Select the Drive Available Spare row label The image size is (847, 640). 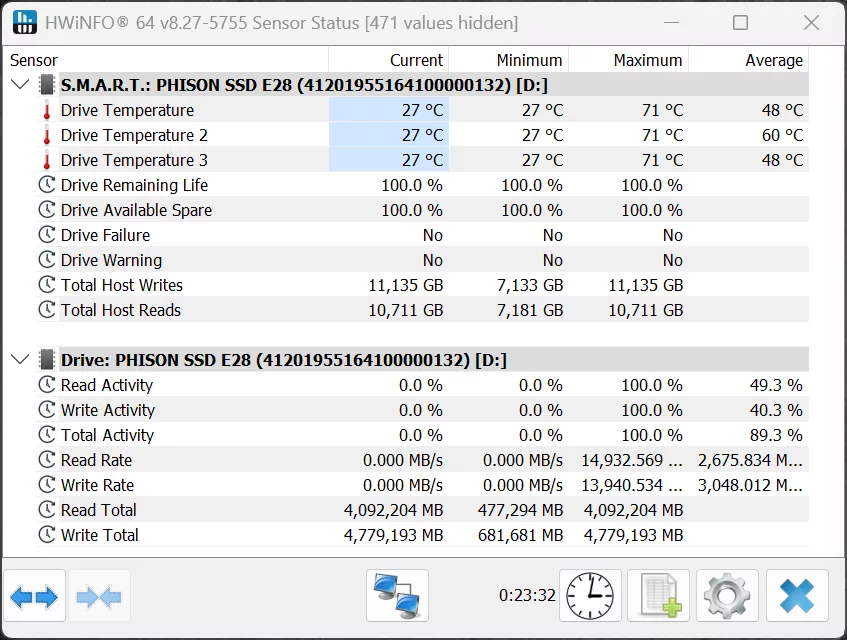tap(136, 210)
